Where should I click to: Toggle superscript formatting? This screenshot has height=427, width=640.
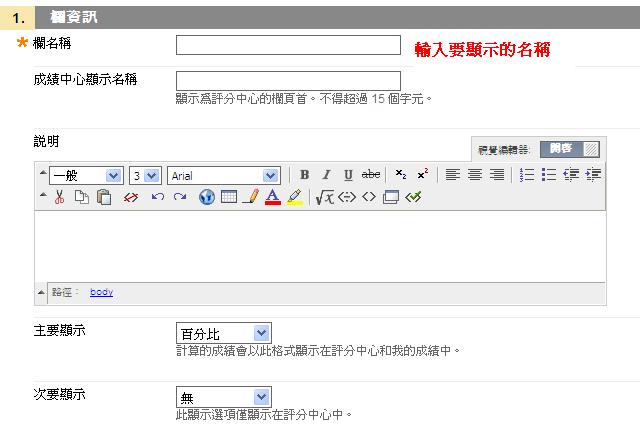point(423,175)
